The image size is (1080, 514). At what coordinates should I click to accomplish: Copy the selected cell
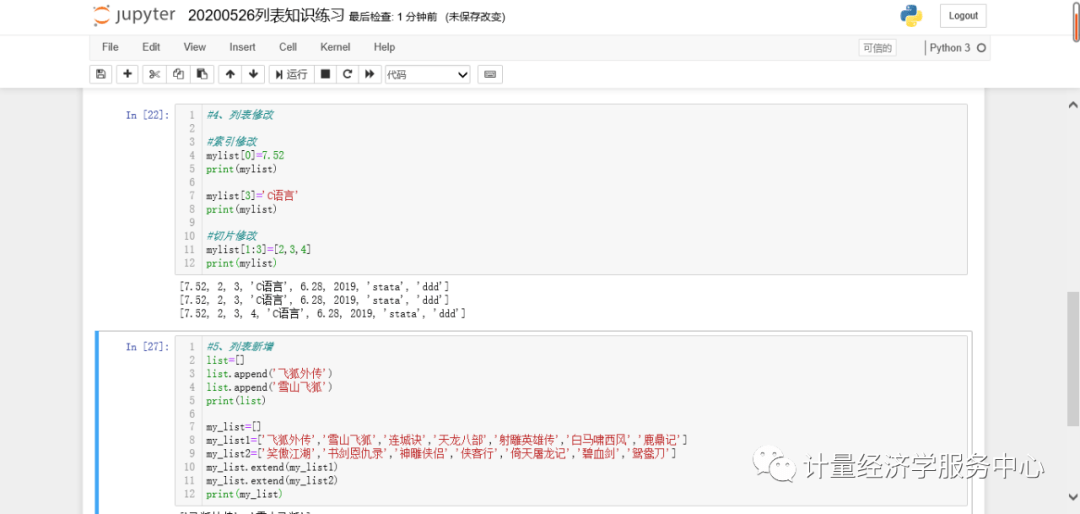coord(178,74)
